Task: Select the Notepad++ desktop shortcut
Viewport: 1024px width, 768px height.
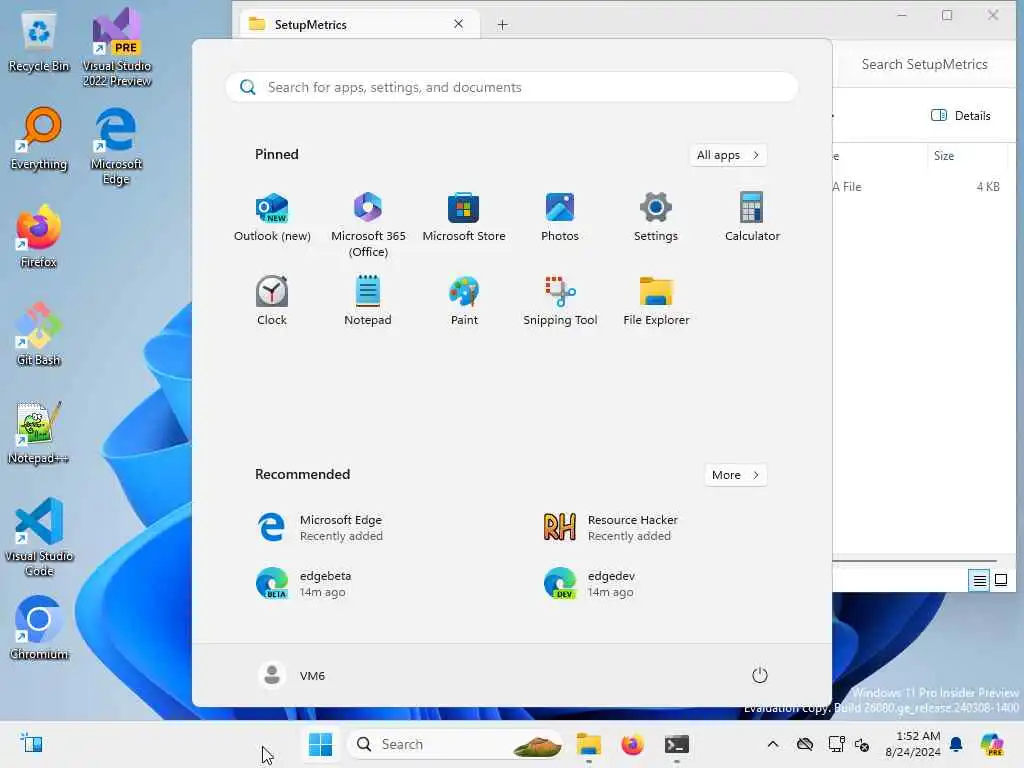Action: pos(39,432)
